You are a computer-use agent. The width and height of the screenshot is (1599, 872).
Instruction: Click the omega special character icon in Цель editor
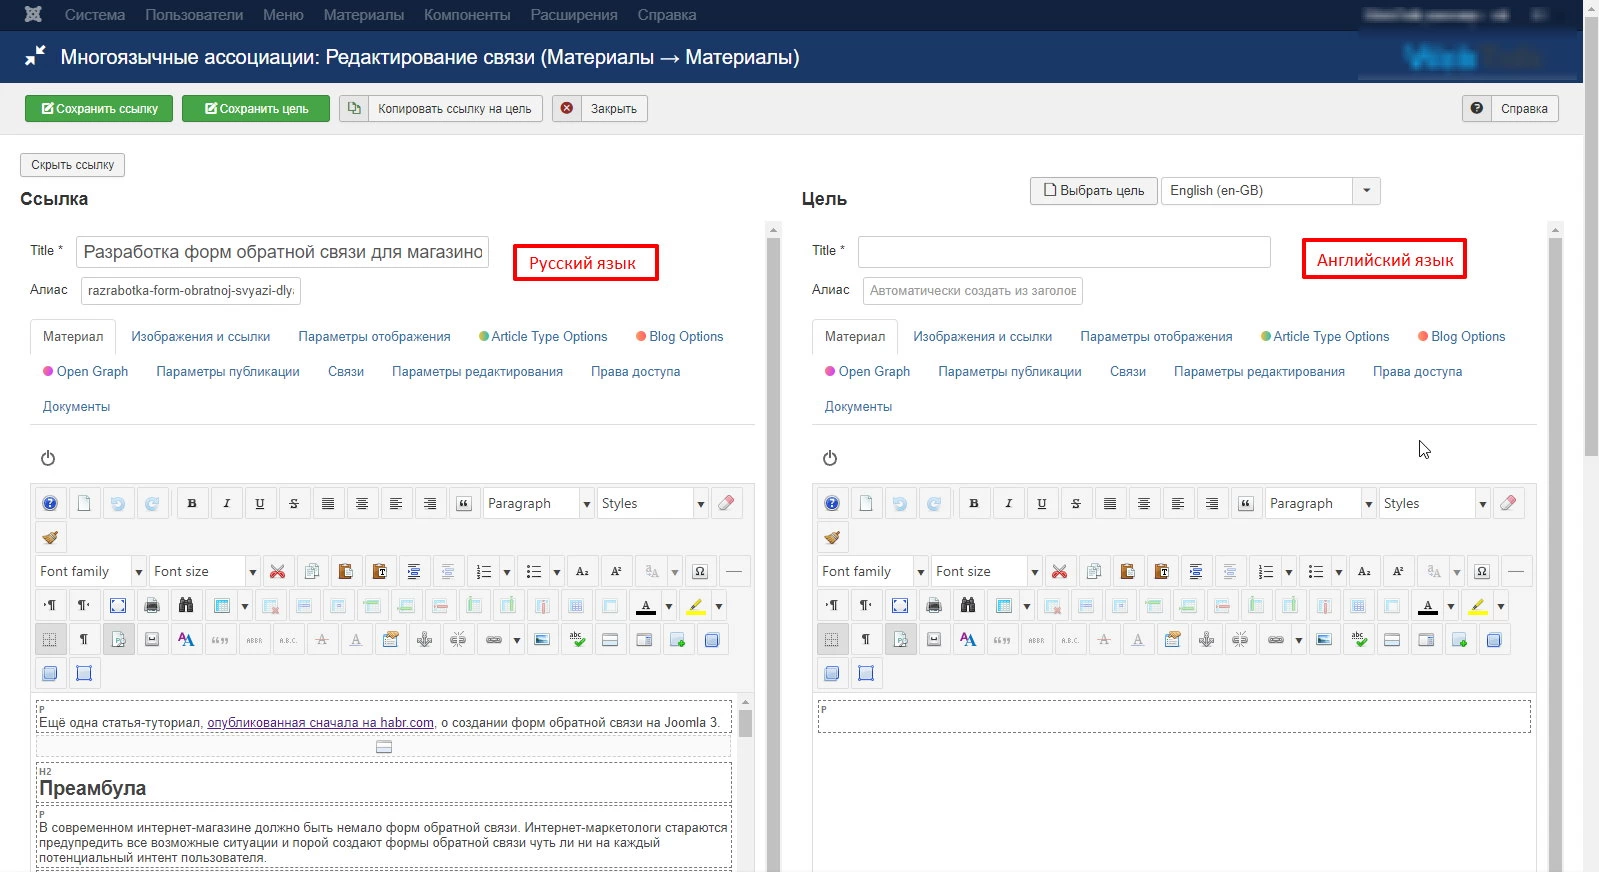click(1482, 571)
